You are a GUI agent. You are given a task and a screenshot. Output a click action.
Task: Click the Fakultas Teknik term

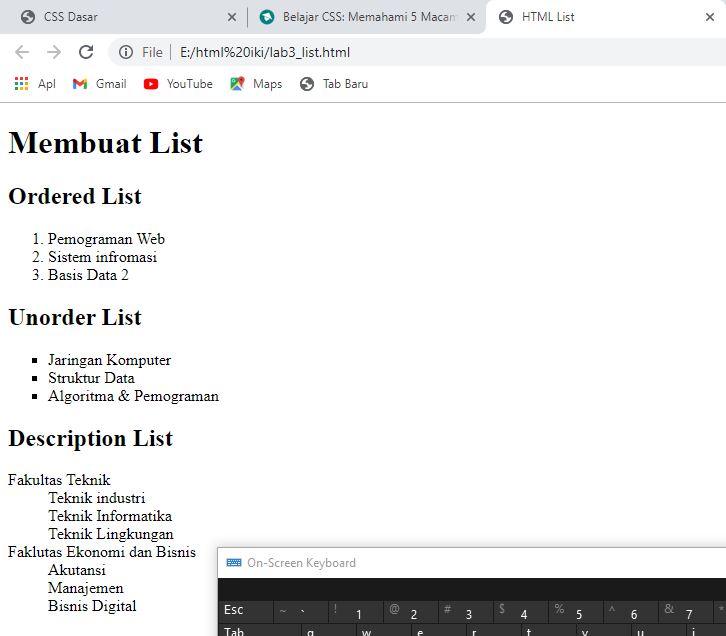(59, 480)
